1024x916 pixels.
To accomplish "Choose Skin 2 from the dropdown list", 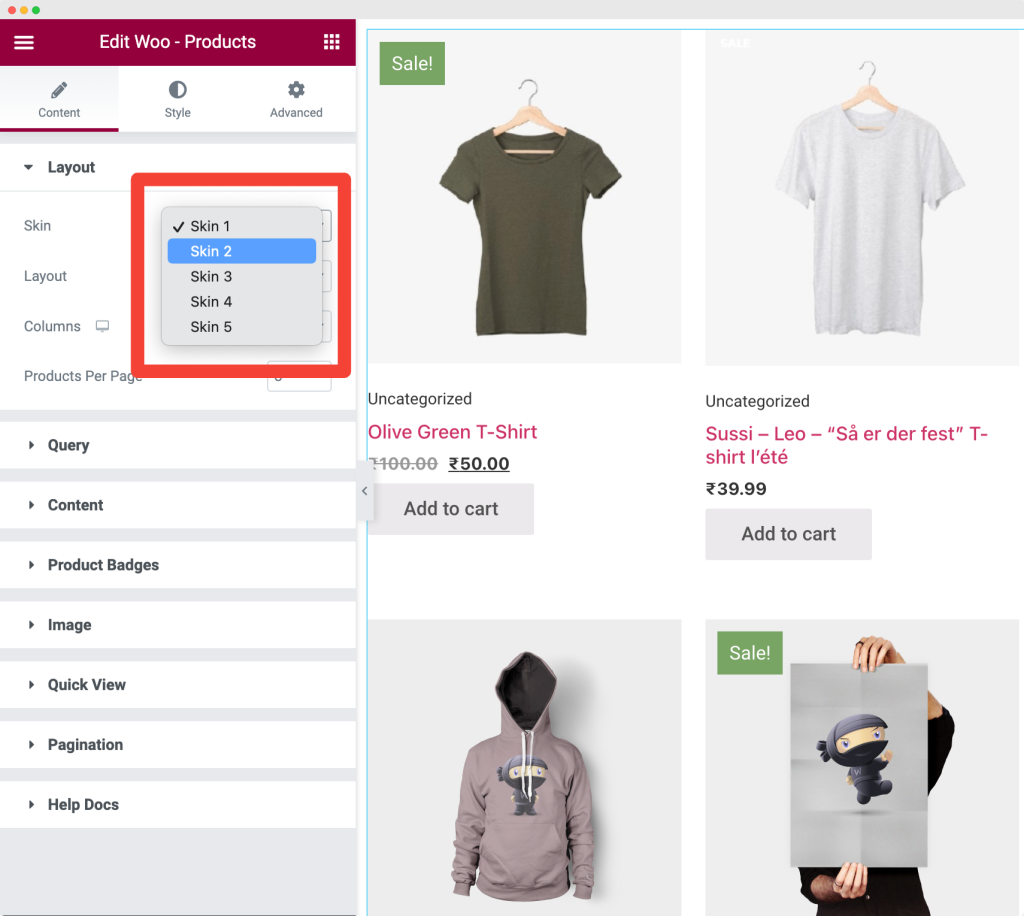I will [x=242, y=251].
